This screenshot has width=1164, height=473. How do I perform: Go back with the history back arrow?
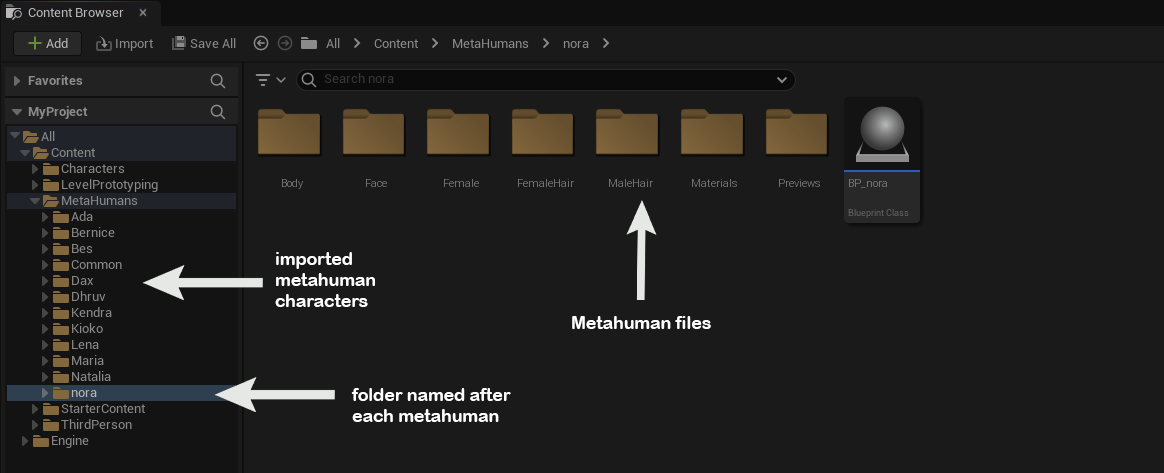point(261,43)
